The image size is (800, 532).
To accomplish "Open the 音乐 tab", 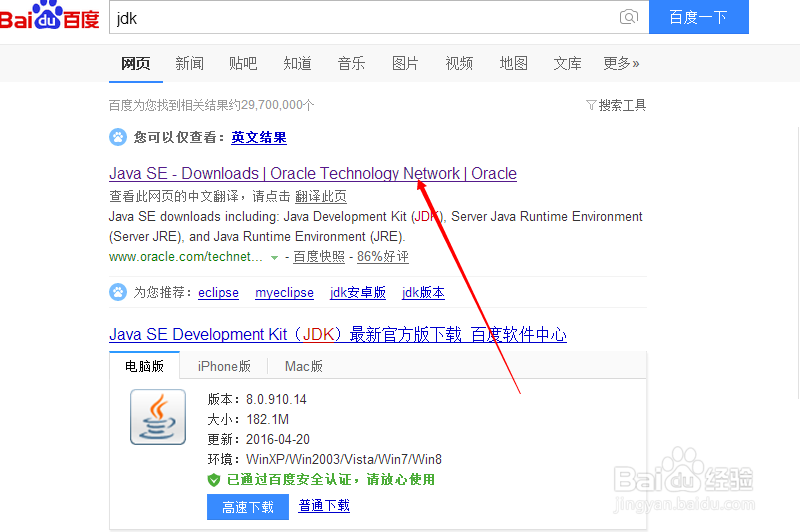I will 352,63.
